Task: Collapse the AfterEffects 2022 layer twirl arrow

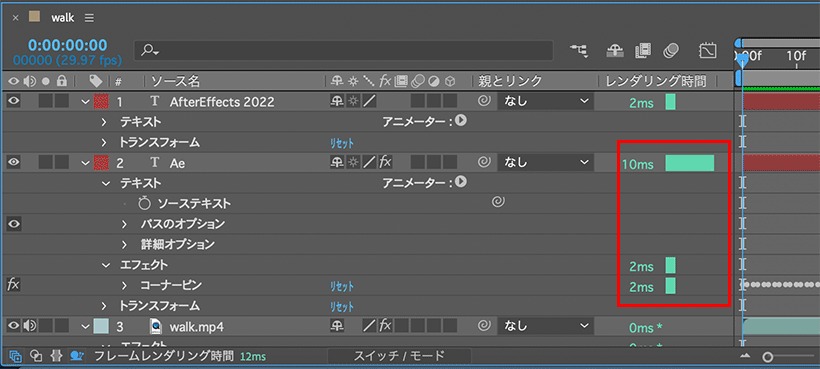Action: point(86,101)
